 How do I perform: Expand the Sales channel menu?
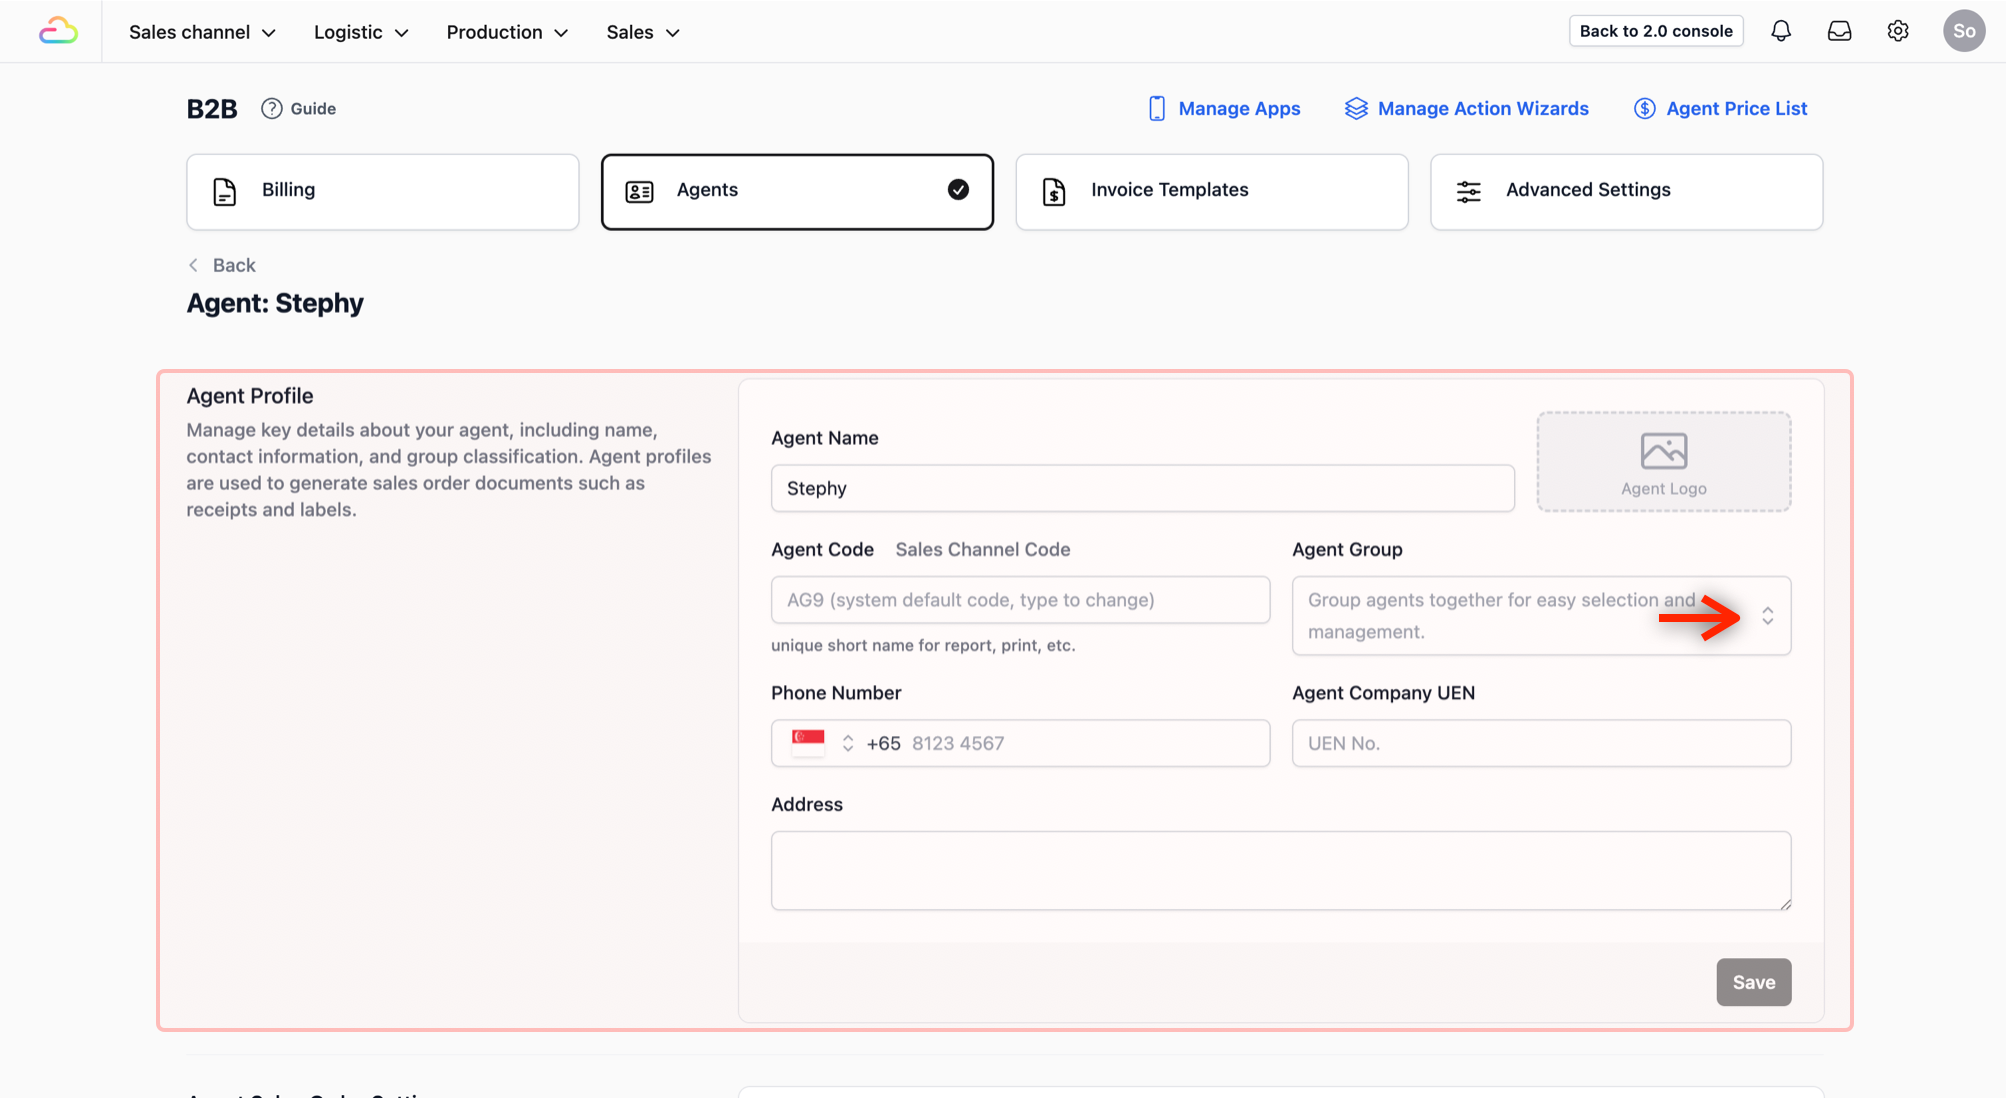click(x=202, y=32)
